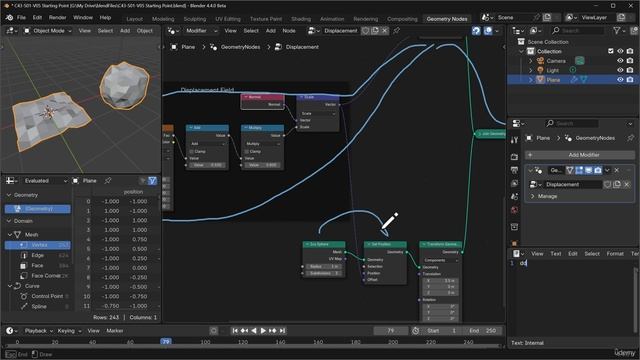The image size is (640, 360).
Task: Click Outliner search field
Action: pyautogui.click(x=577, y=31)
